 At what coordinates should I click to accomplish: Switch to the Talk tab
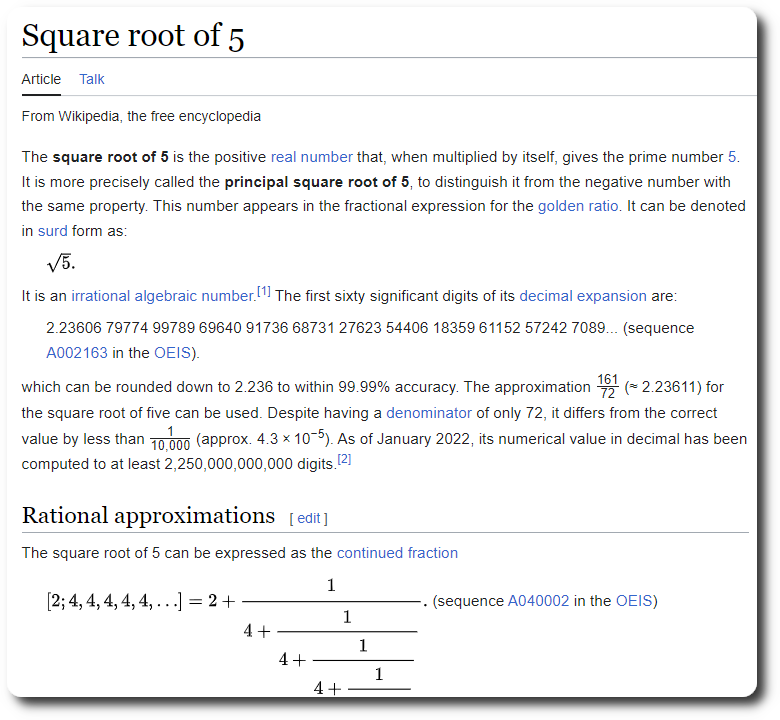pyautogui.click(x=92, y=79)
